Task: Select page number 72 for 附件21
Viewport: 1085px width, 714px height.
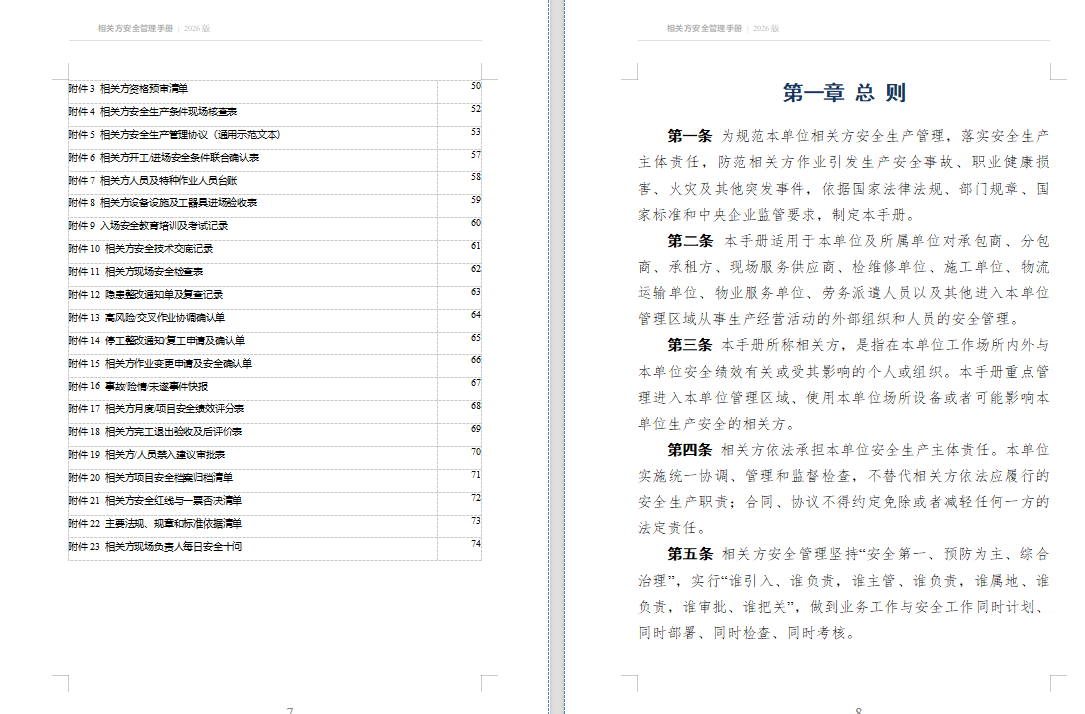Action: (x=475, y=497)
